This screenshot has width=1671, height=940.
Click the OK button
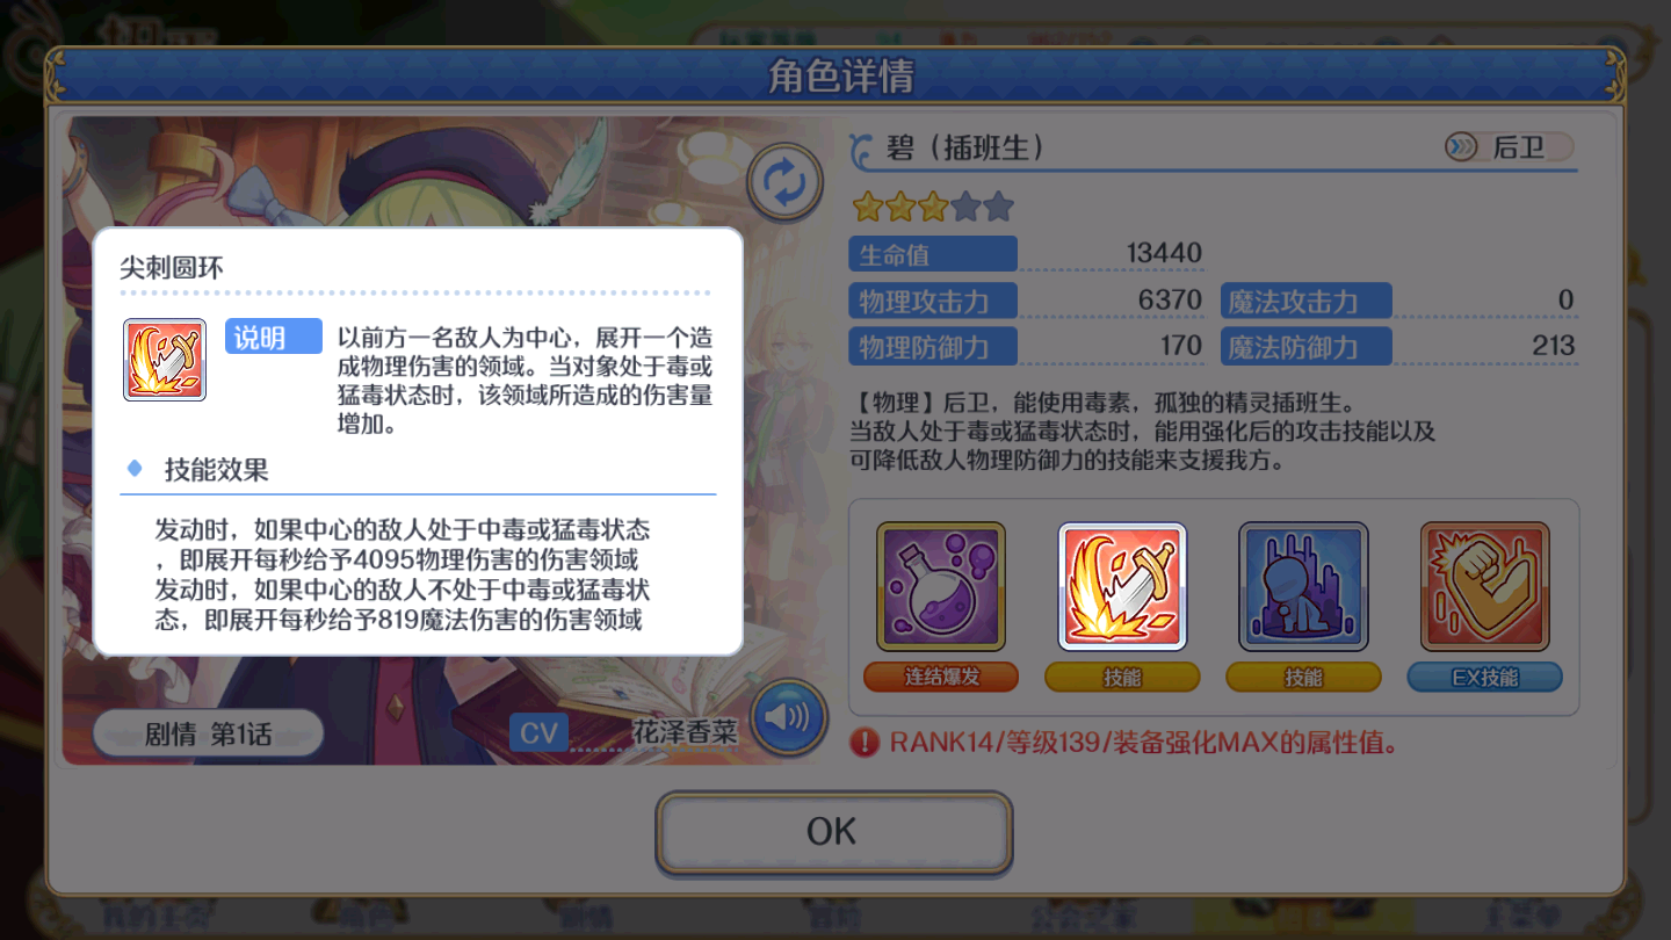point(834,832)
